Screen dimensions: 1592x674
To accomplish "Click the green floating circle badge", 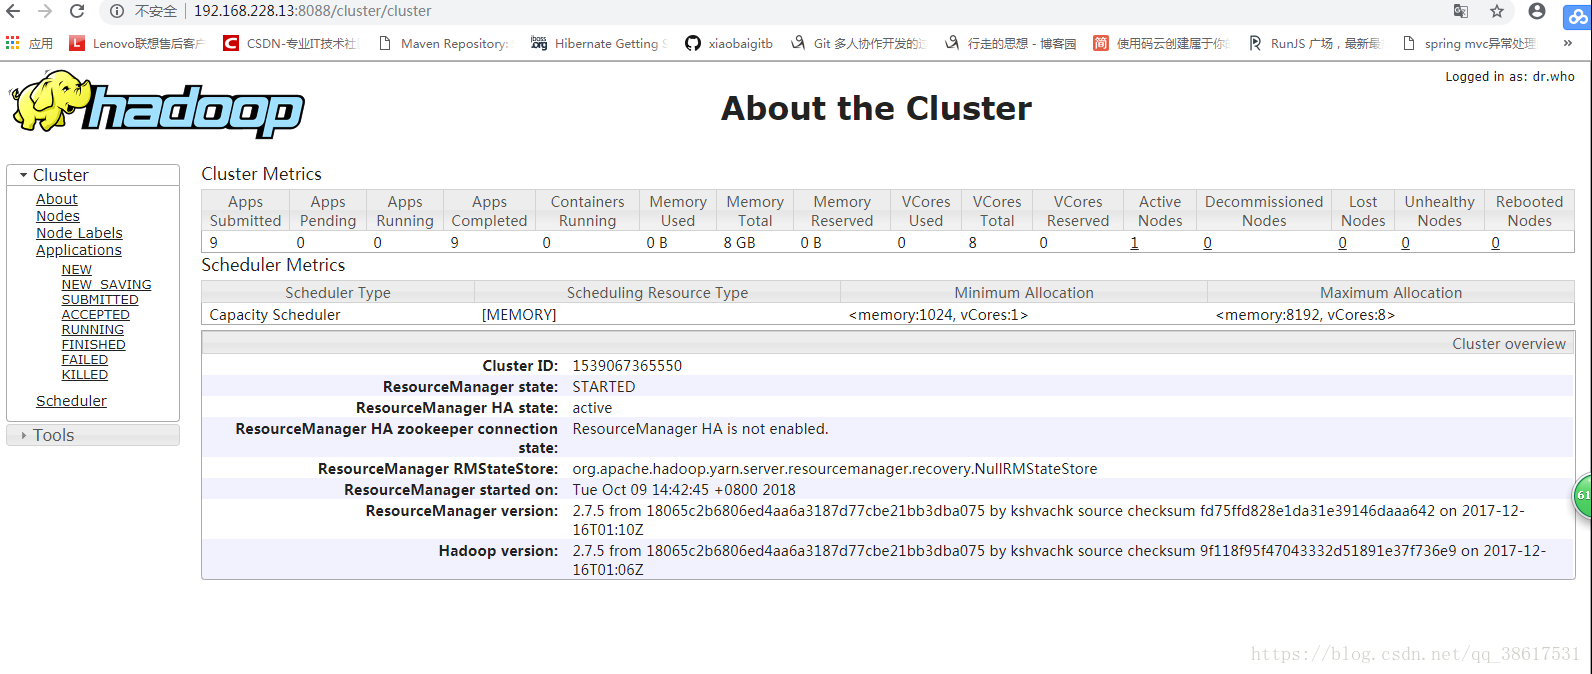I will 1583,495.
